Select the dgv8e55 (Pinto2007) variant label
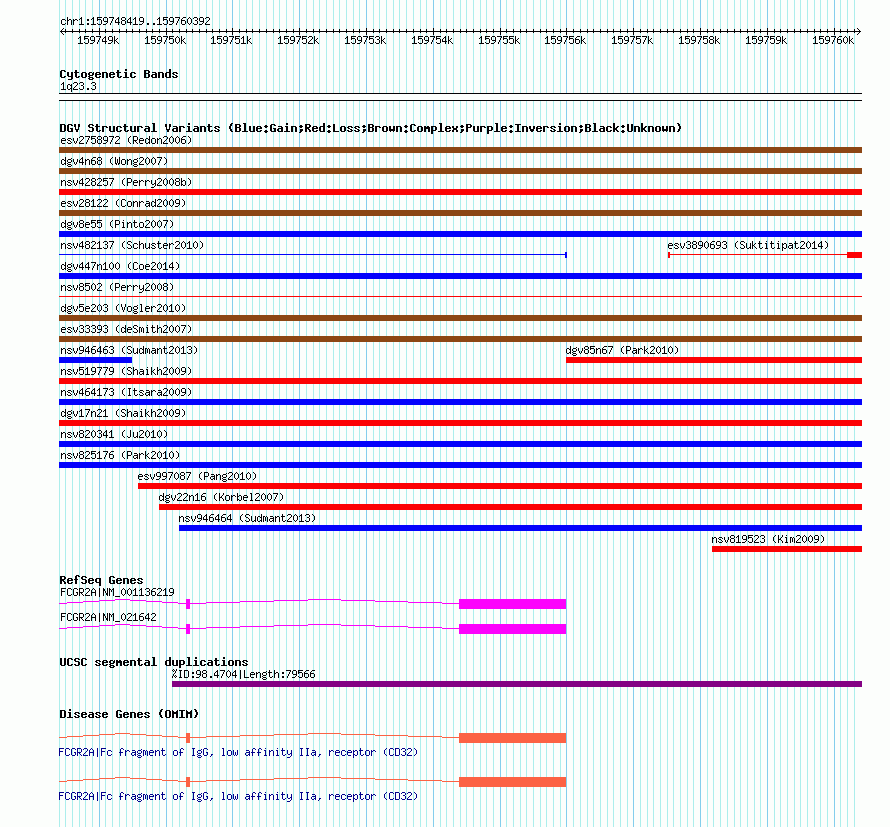This screenshot has height=827, width=890. pos(117,224)
